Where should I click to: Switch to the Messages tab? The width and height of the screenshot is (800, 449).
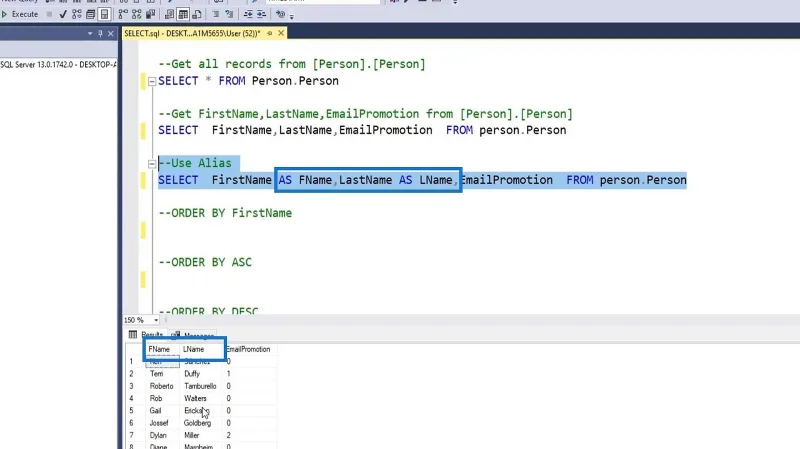193,335
